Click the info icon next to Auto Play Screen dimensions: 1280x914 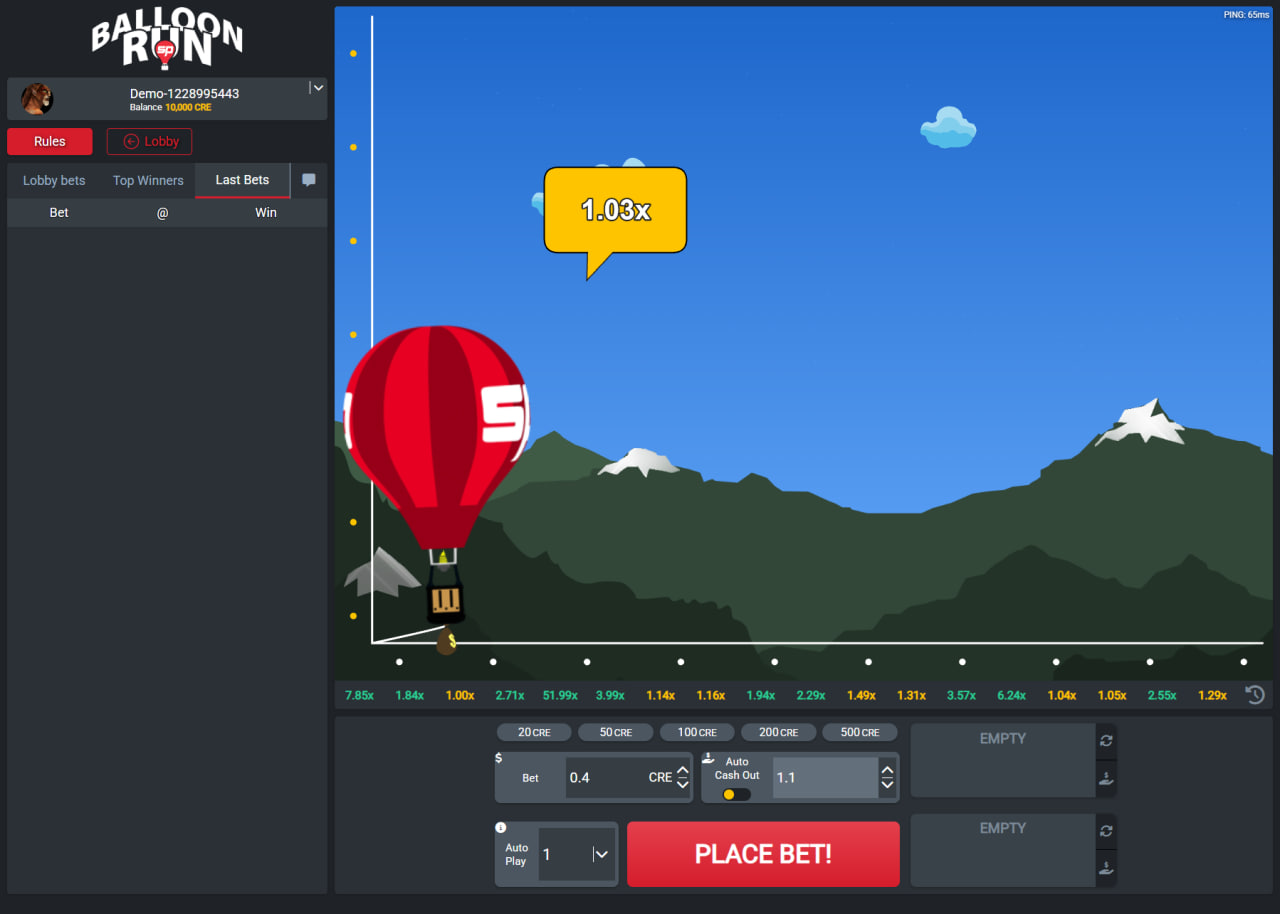(500, 827)
